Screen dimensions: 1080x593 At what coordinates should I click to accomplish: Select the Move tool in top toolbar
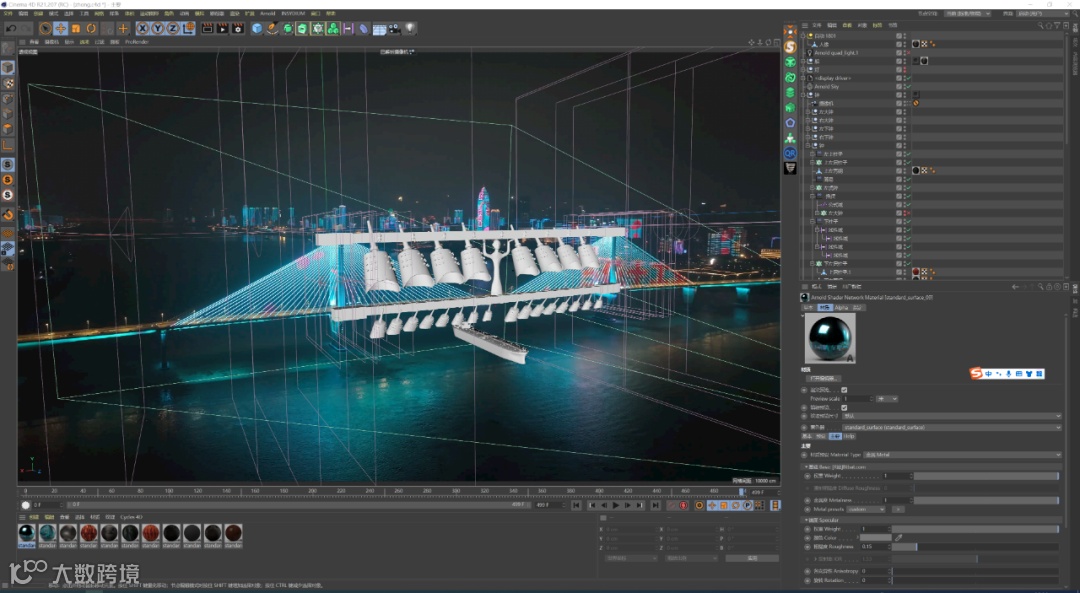[x=60, y=28]
